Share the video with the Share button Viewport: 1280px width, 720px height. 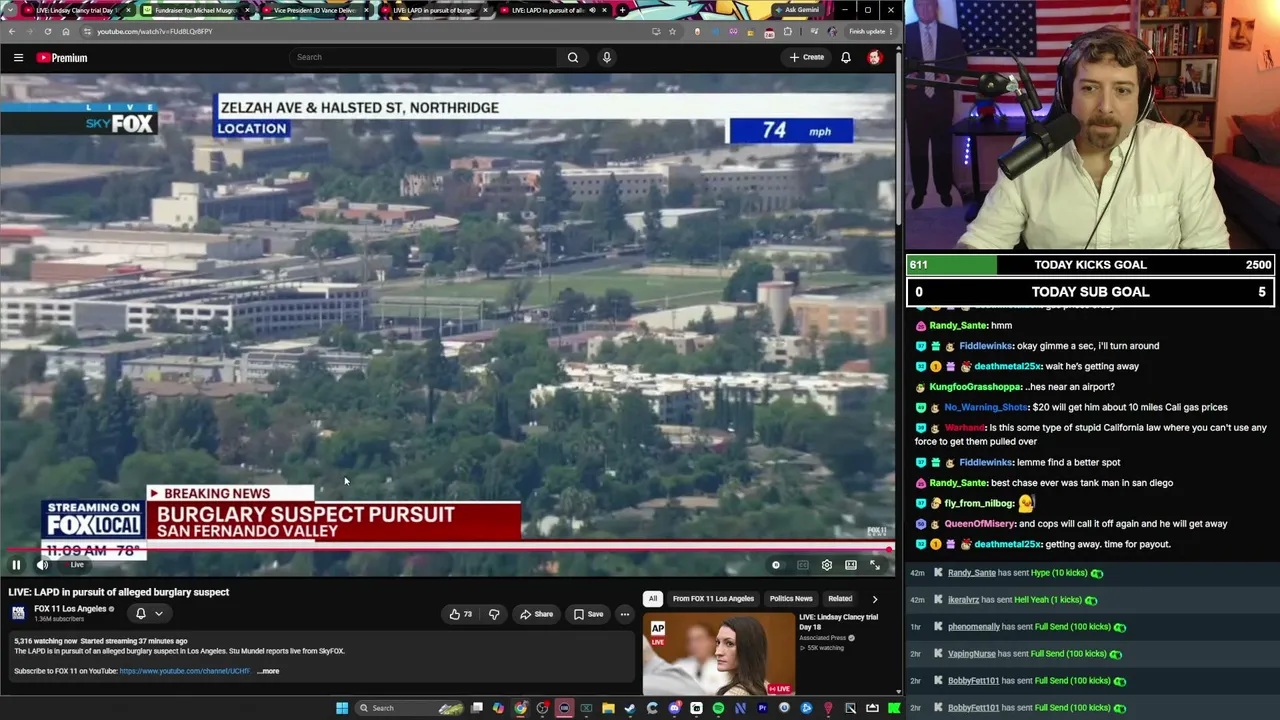537,614
